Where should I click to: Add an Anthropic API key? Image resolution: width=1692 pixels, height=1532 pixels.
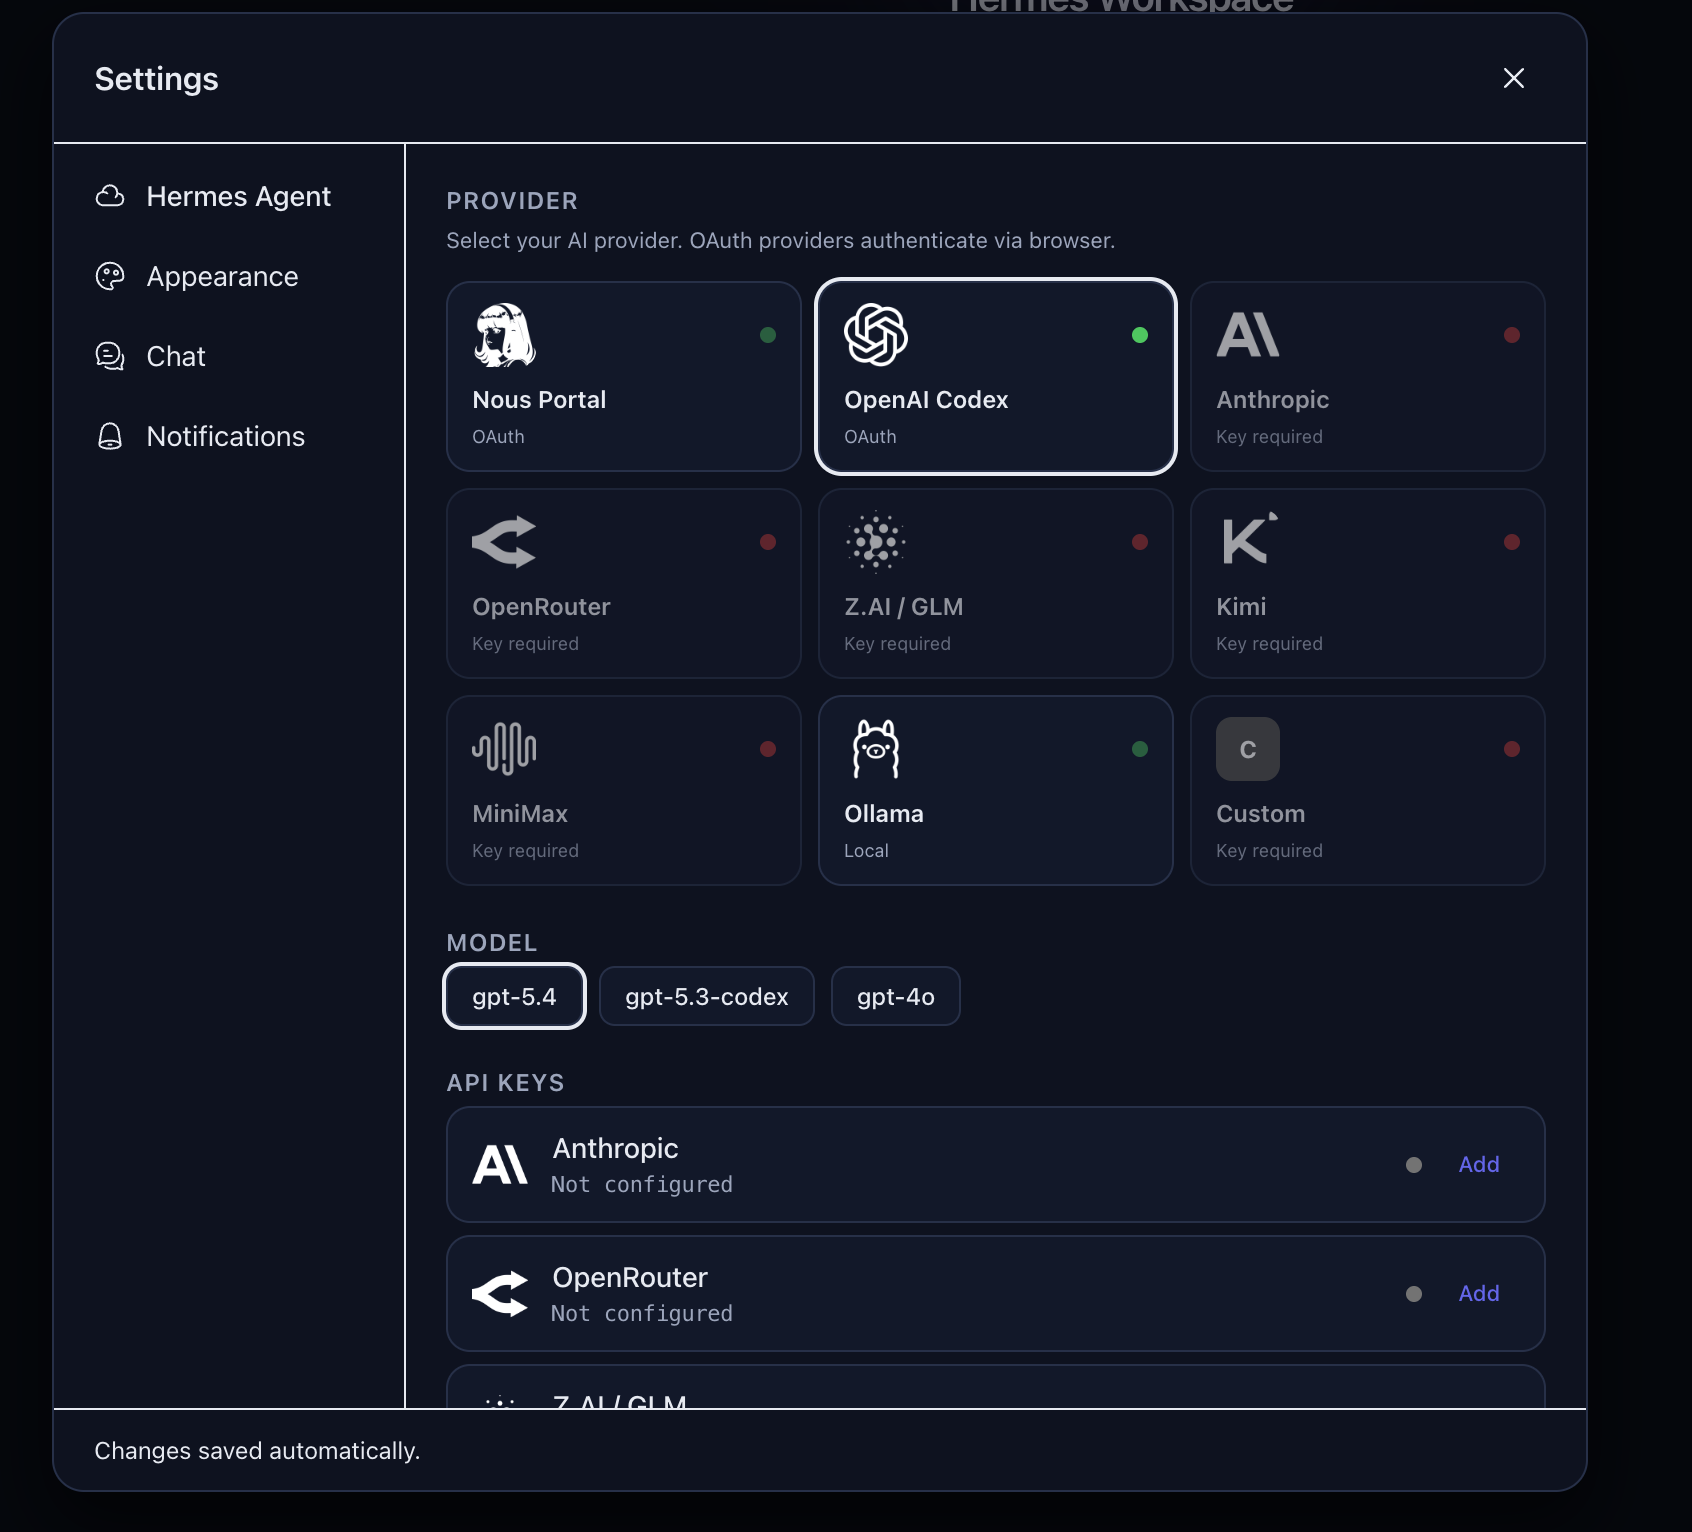pos(1479,1164)
